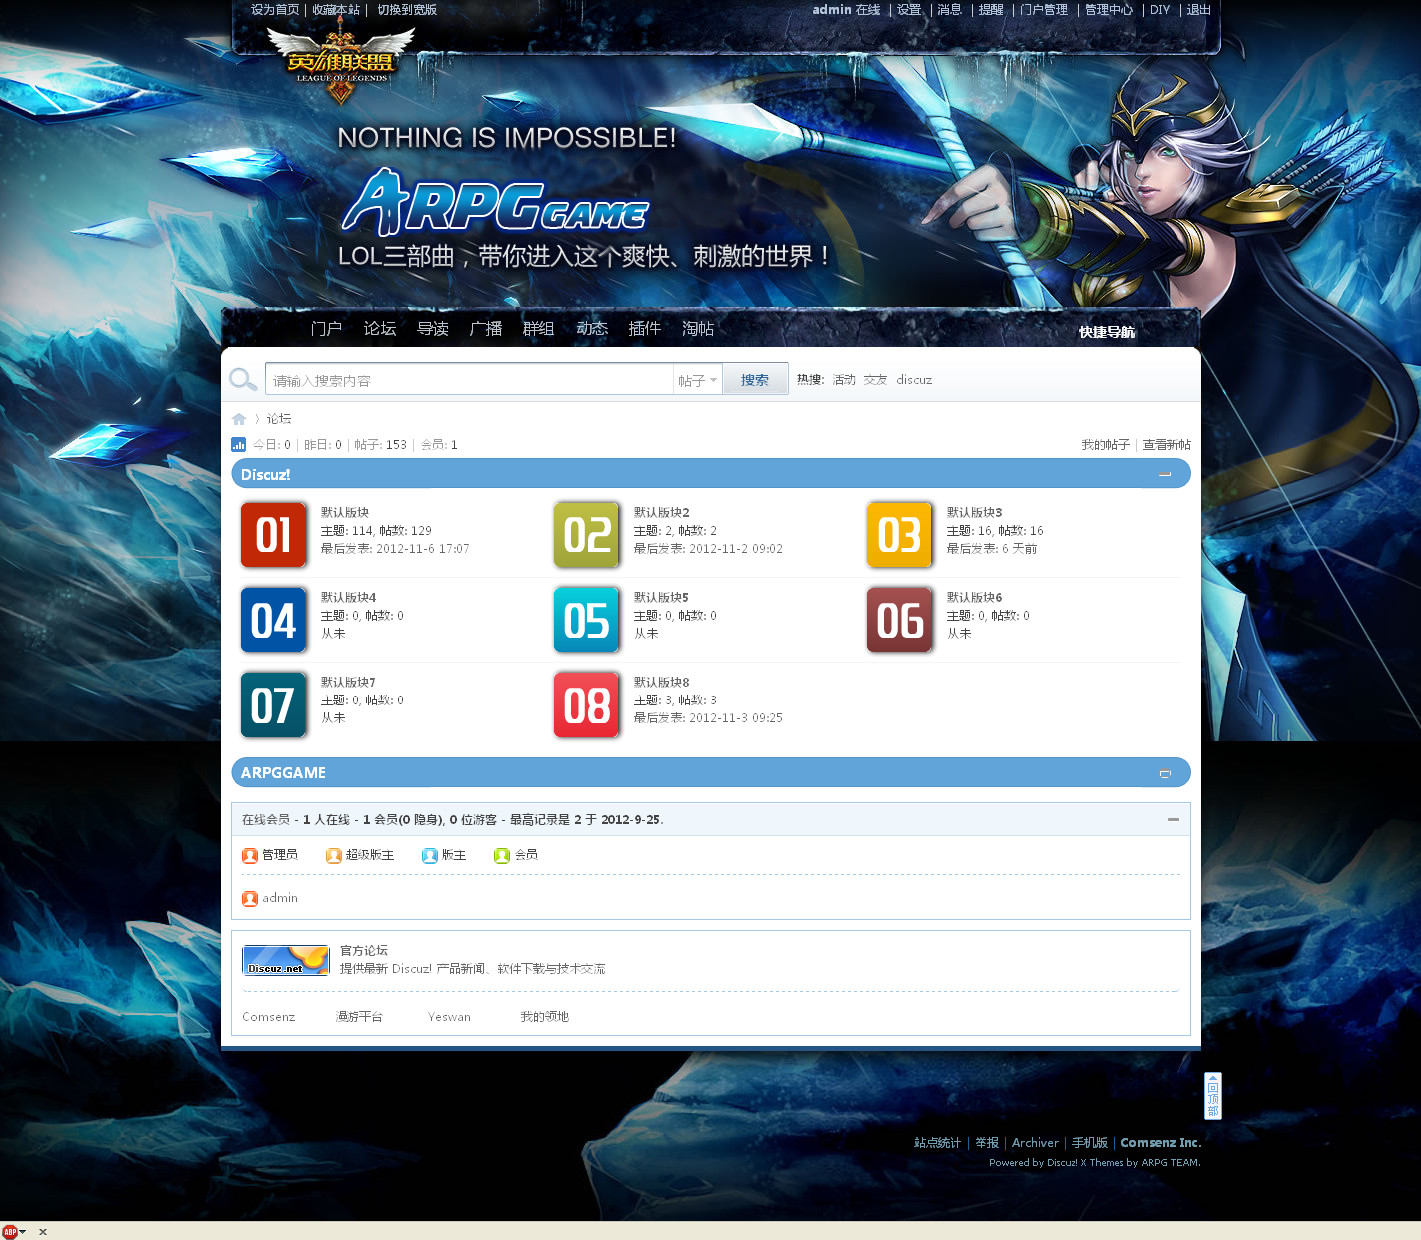The width and height of the screenshot is (1421, 1240).
Task: Open forum board icon 02
Action: coord(587,535)
